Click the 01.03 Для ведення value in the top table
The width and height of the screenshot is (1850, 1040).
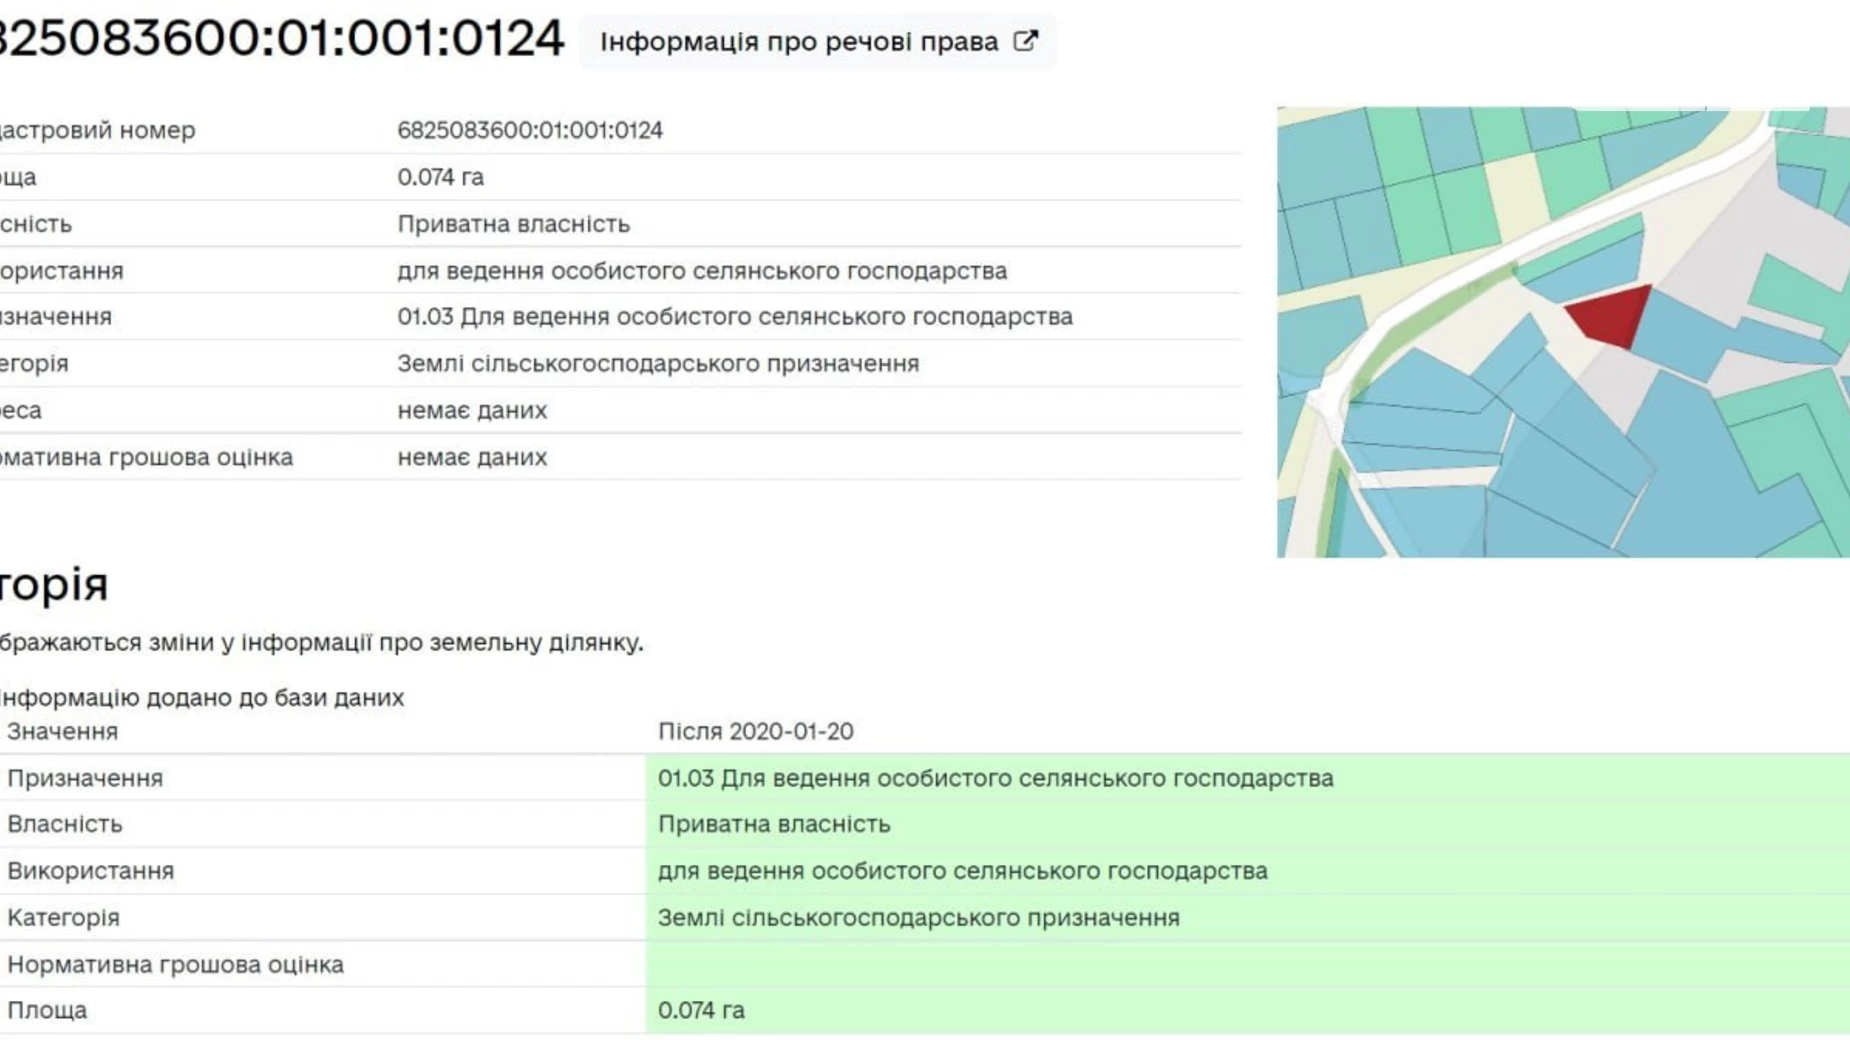pyautogui.click(x=735, y=317)
